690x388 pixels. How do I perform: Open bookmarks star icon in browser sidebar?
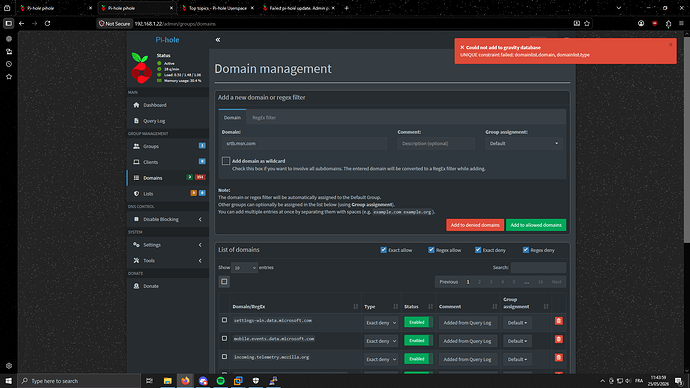(9, 77)
